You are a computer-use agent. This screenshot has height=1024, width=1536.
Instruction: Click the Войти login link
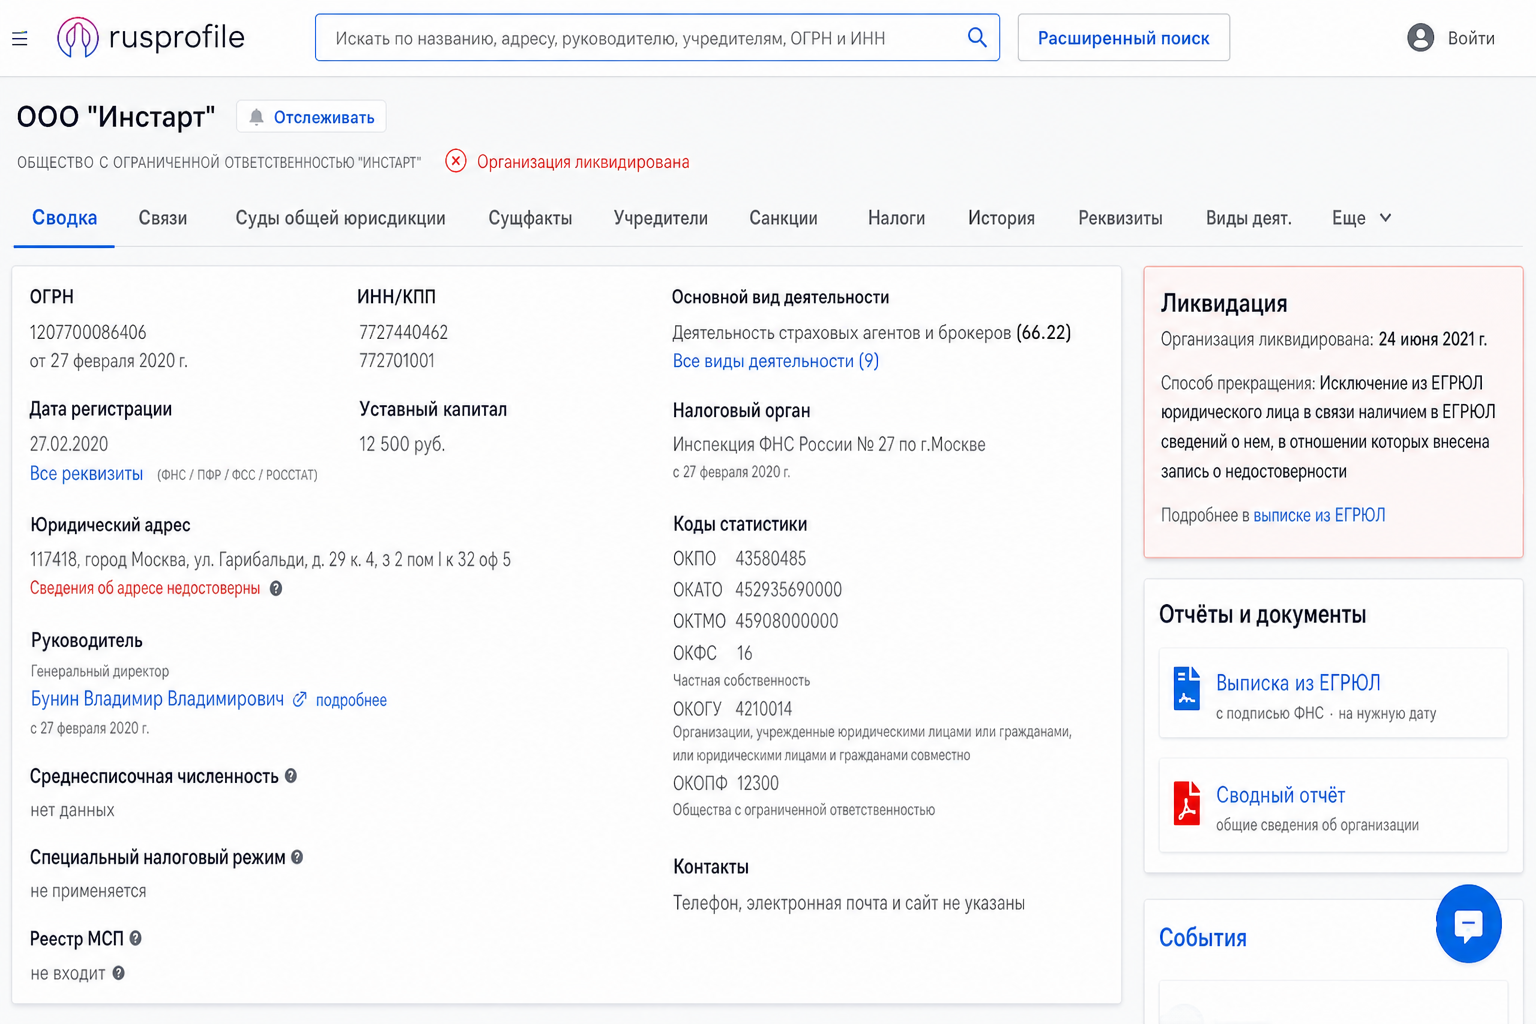tap(1471, 38)
